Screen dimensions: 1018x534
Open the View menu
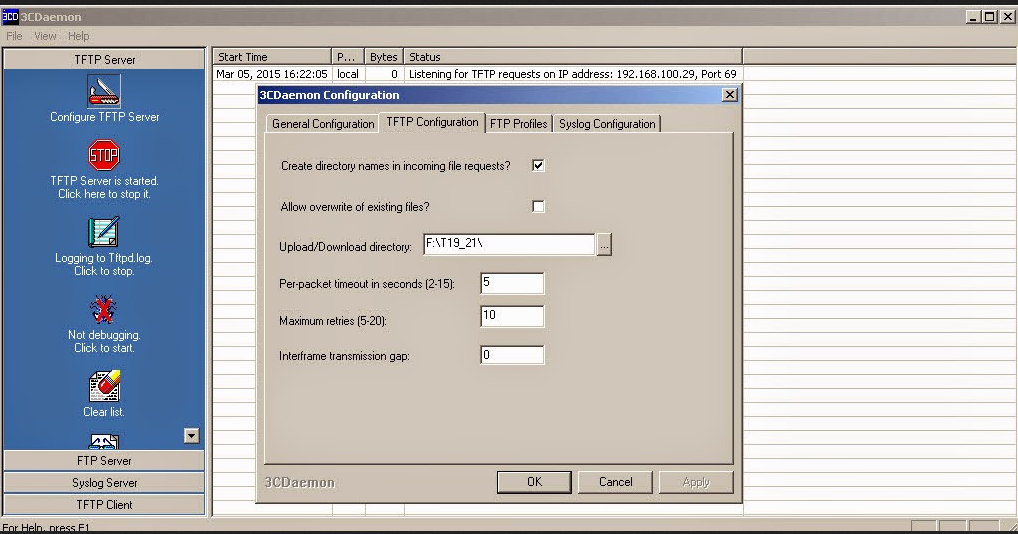point(46,36)
